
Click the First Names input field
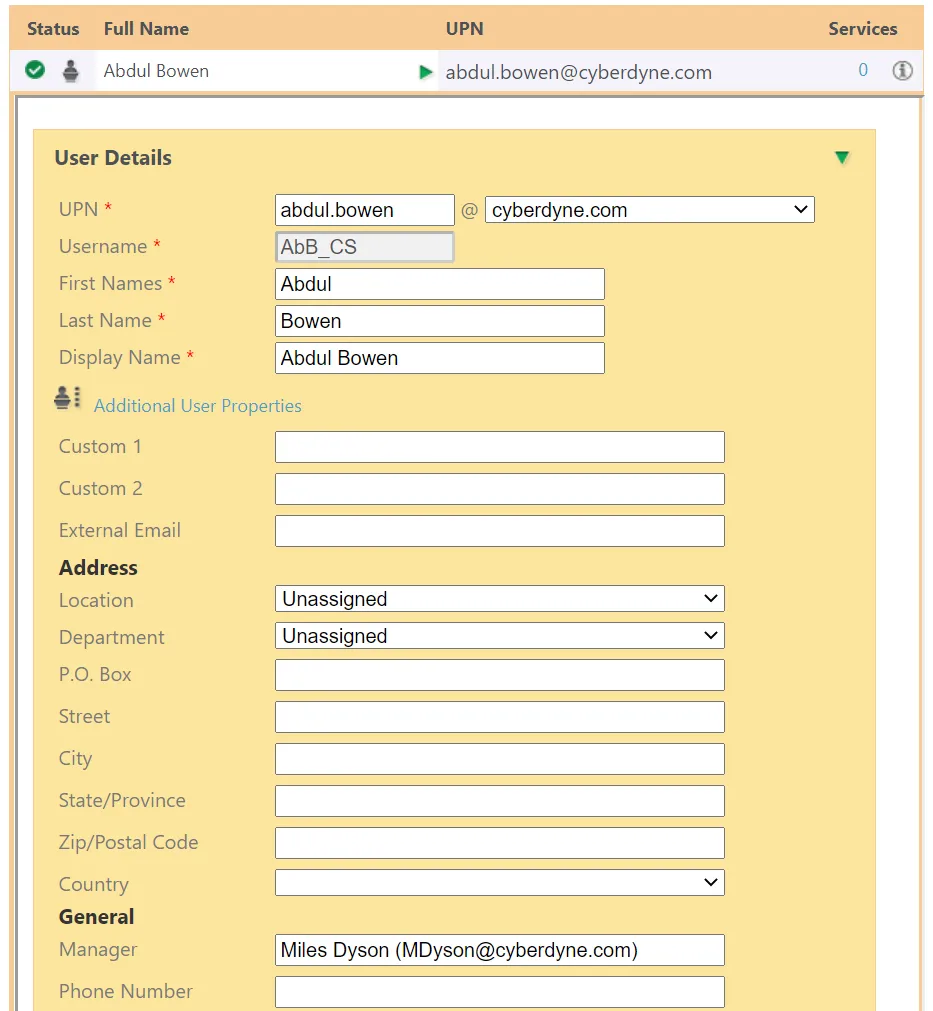tap(439, 284)
